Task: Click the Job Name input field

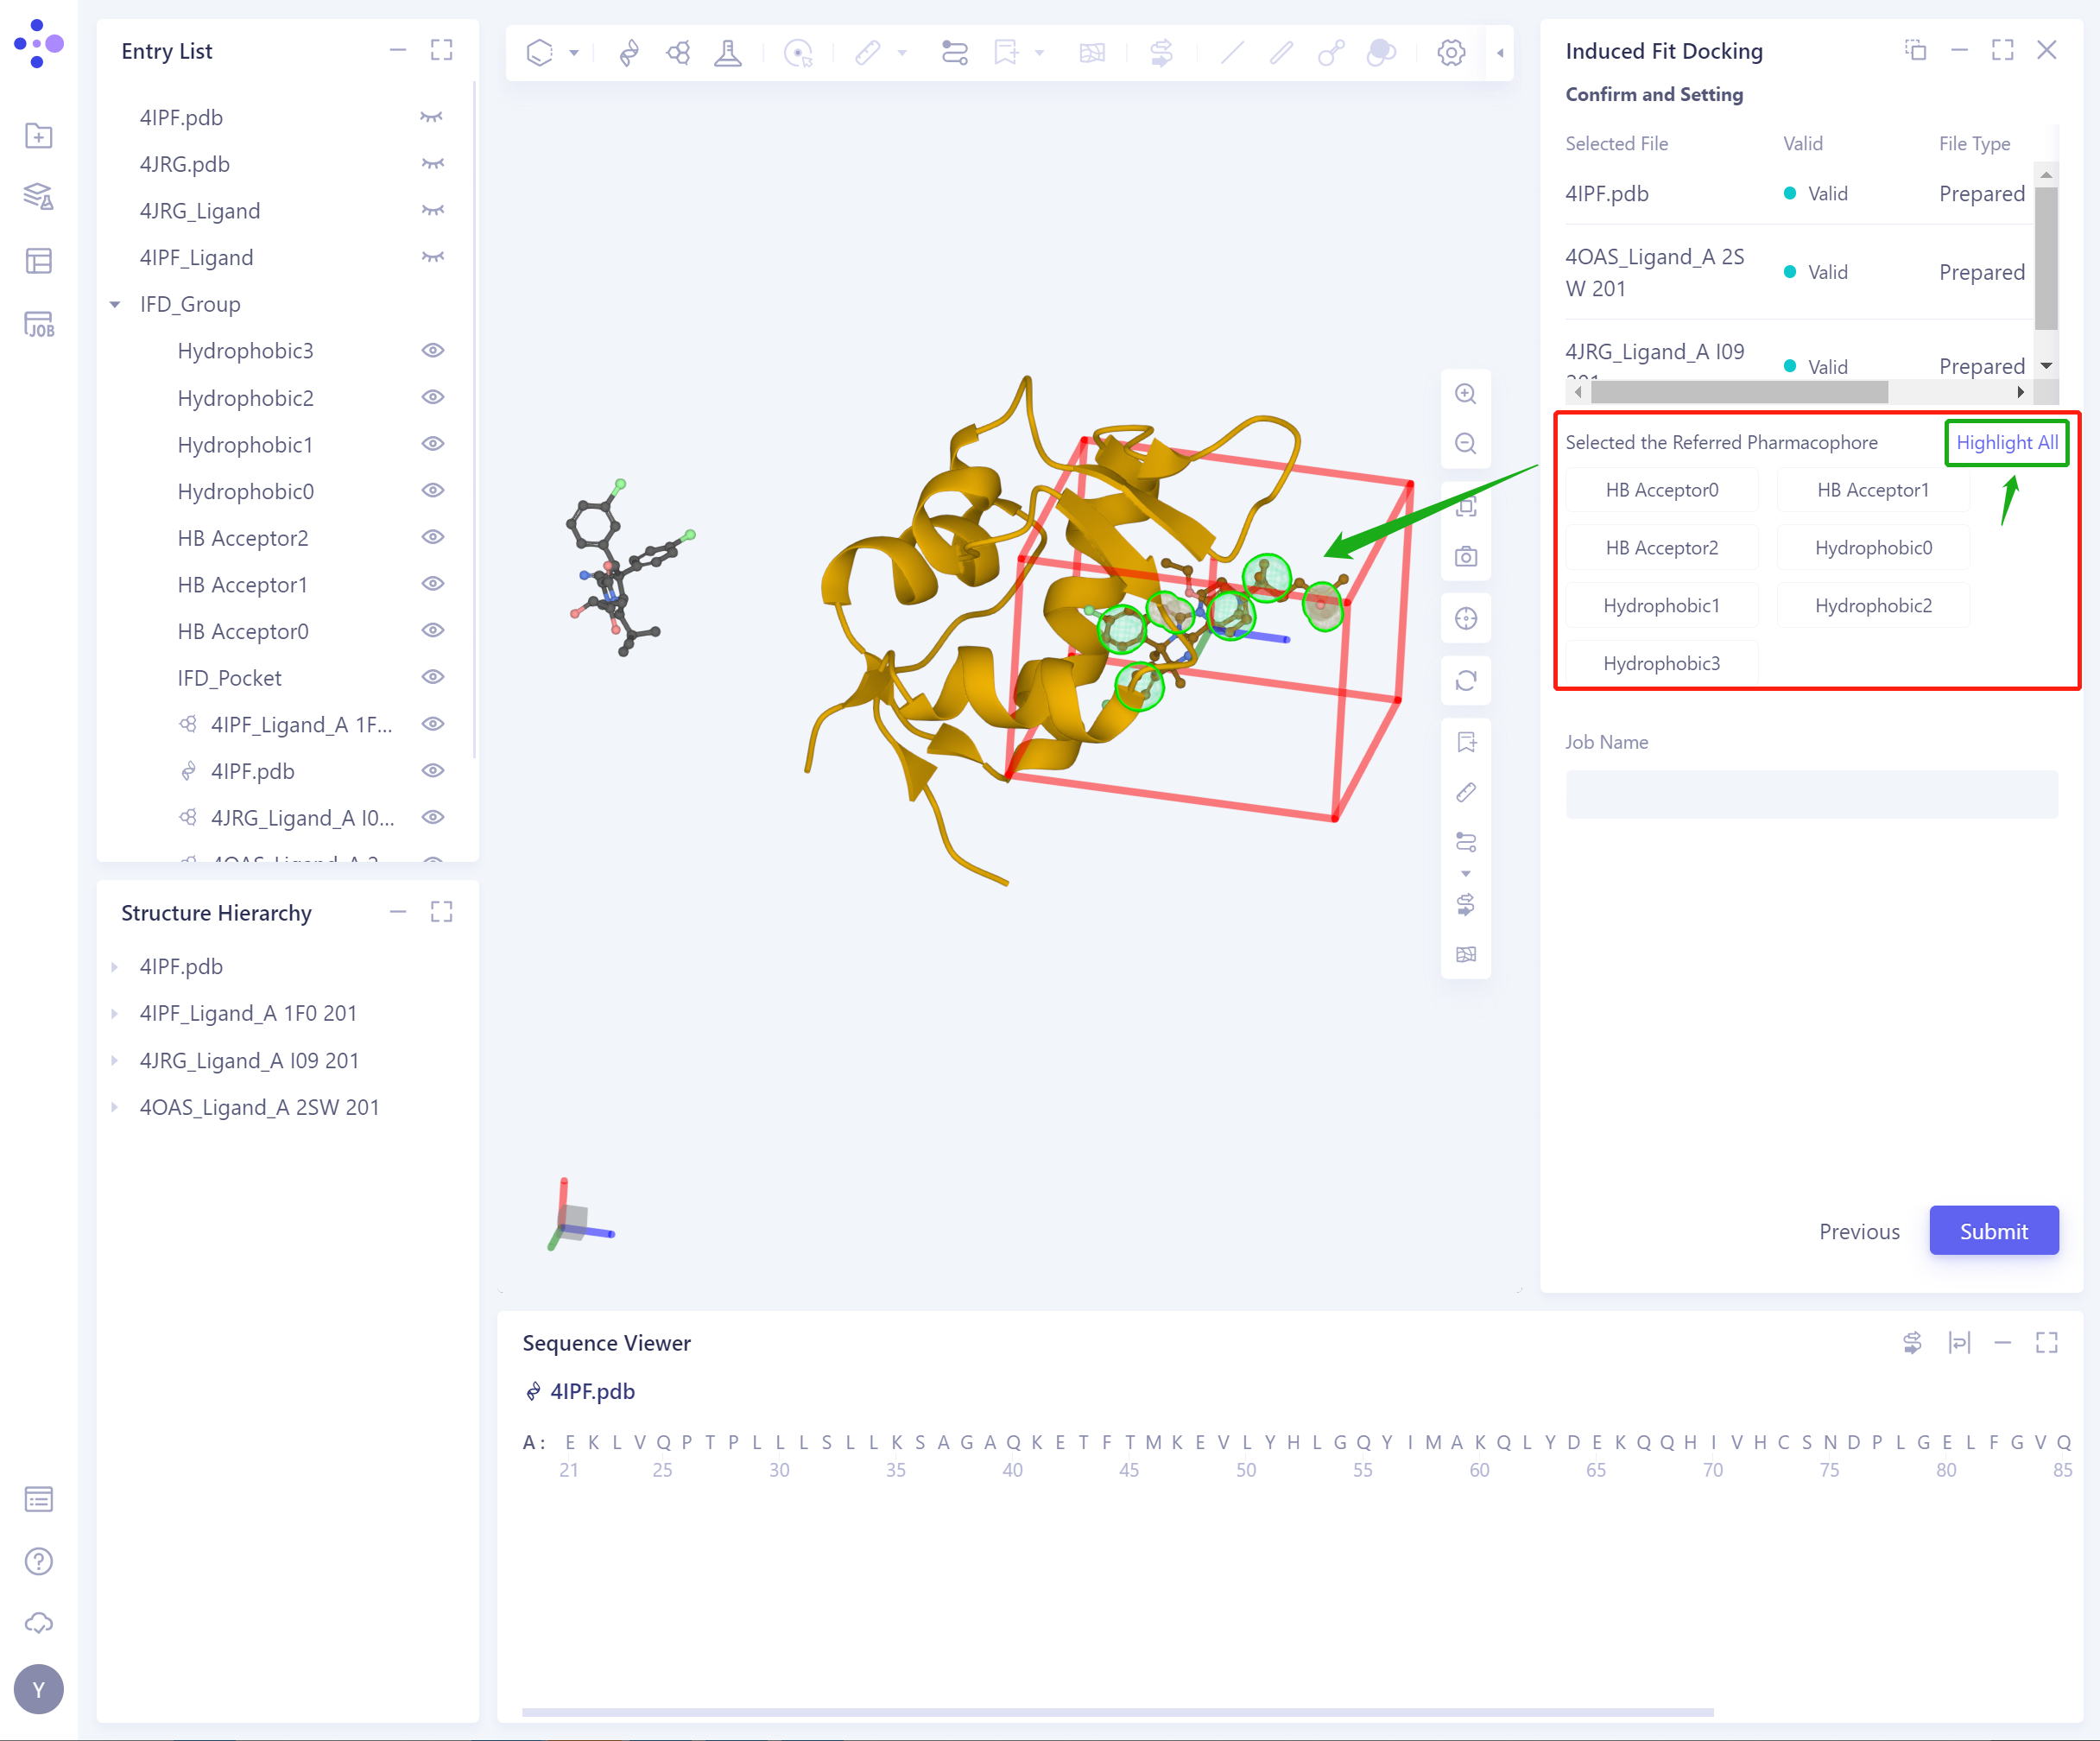Action: click(x=1810, y=795)
